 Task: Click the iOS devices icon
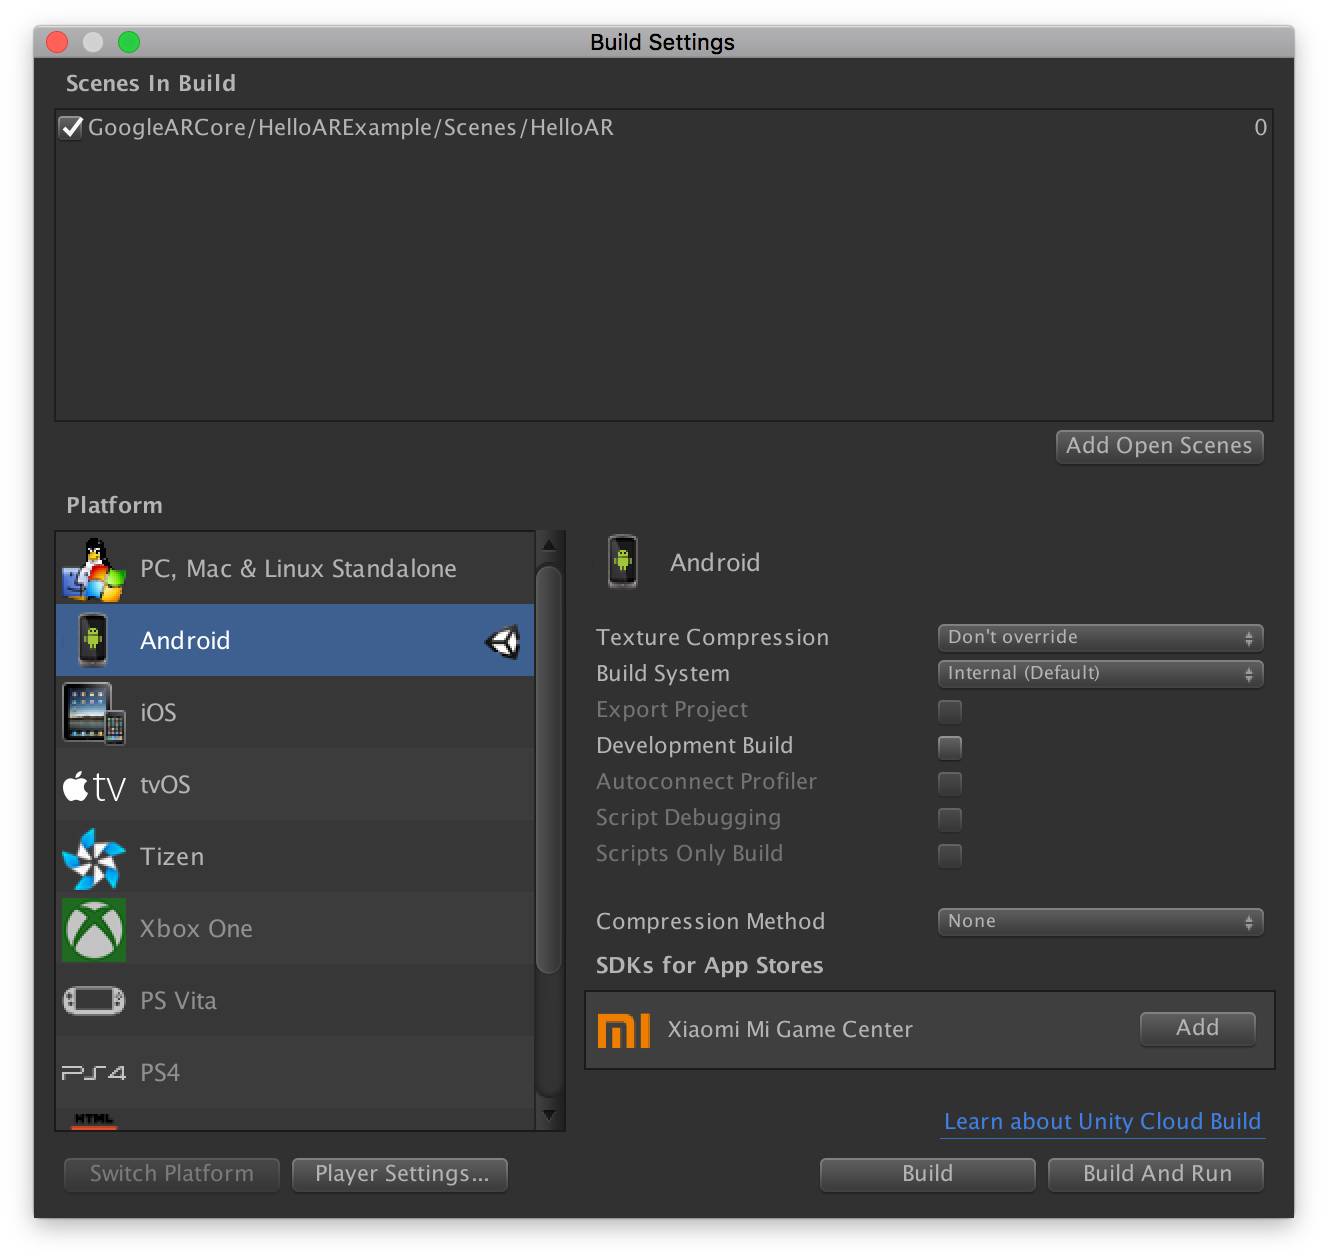click(93, 713)
